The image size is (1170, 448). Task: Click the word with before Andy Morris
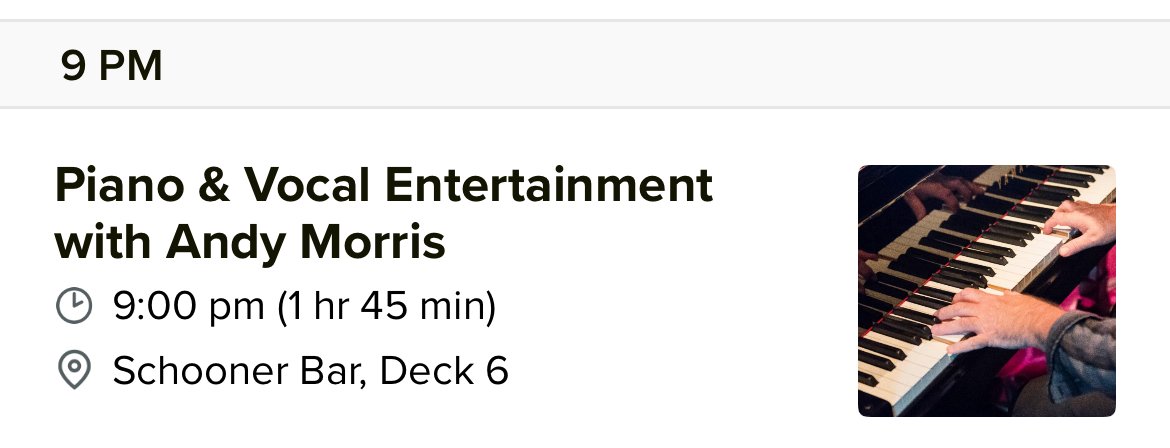pyautogui.click(x=103, y=243)
